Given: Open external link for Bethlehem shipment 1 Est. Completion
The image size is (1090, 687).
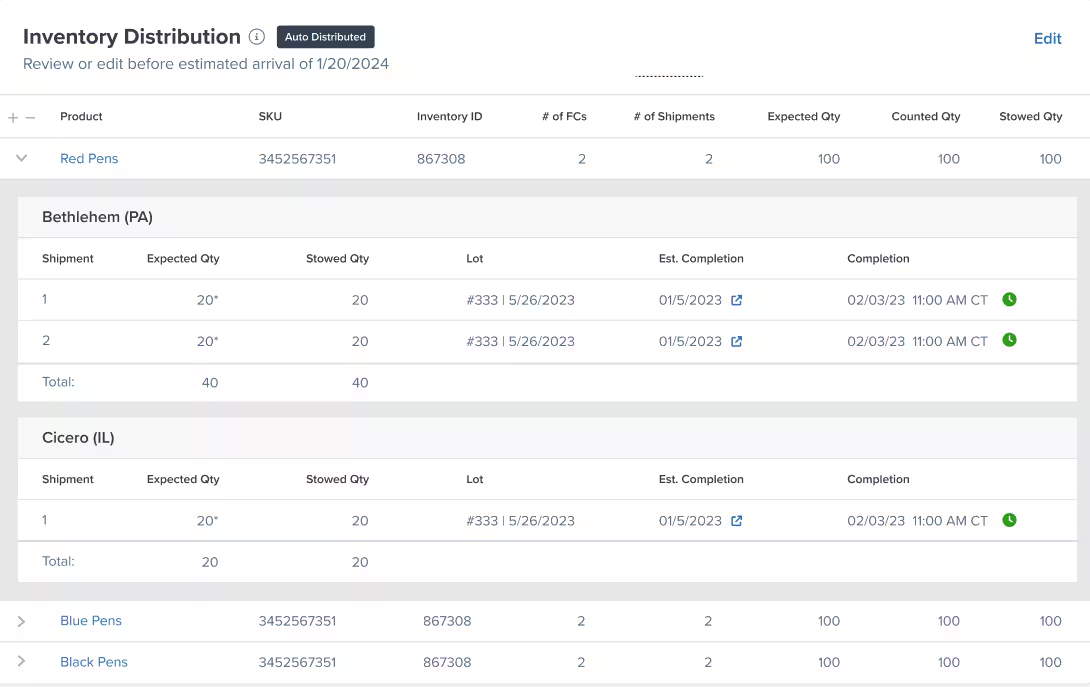Looking at the screenshot, I should coord(736,299).
